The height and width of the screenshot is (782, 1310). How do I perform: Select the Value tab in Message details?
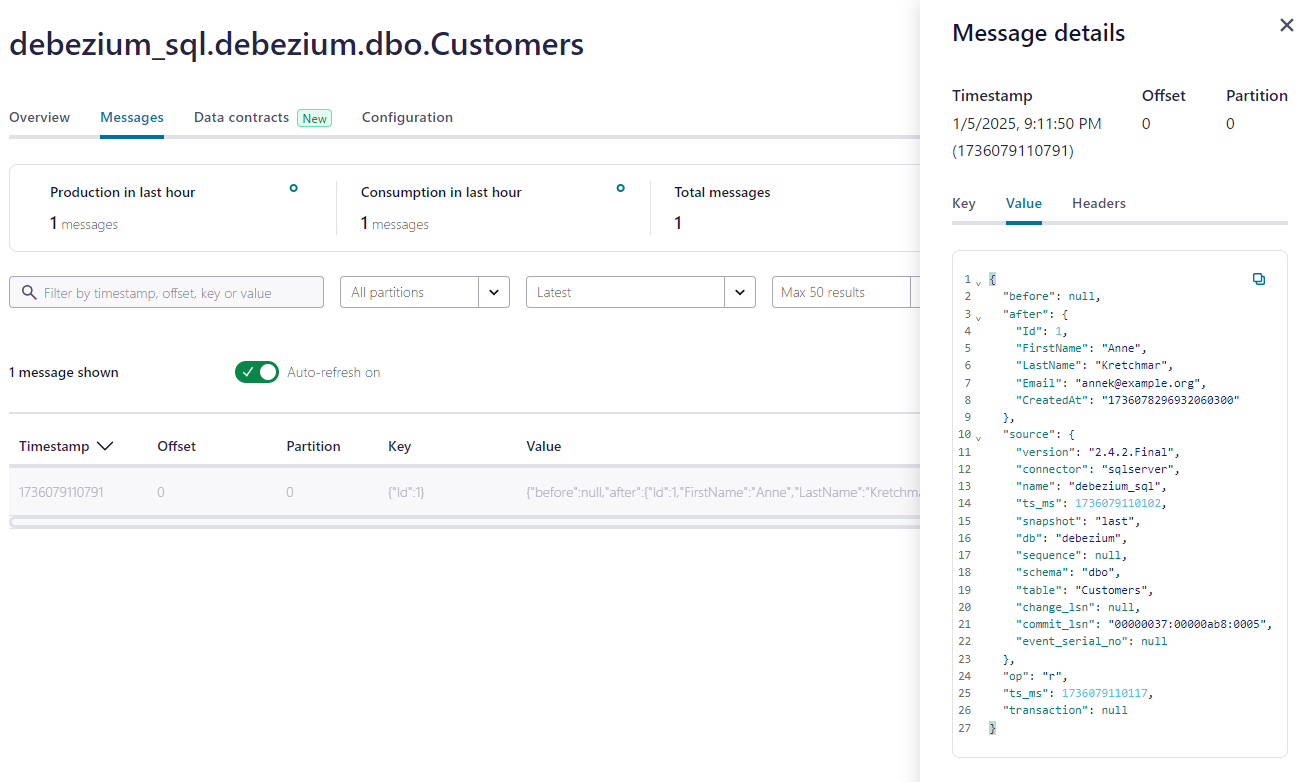(1024, 203)
